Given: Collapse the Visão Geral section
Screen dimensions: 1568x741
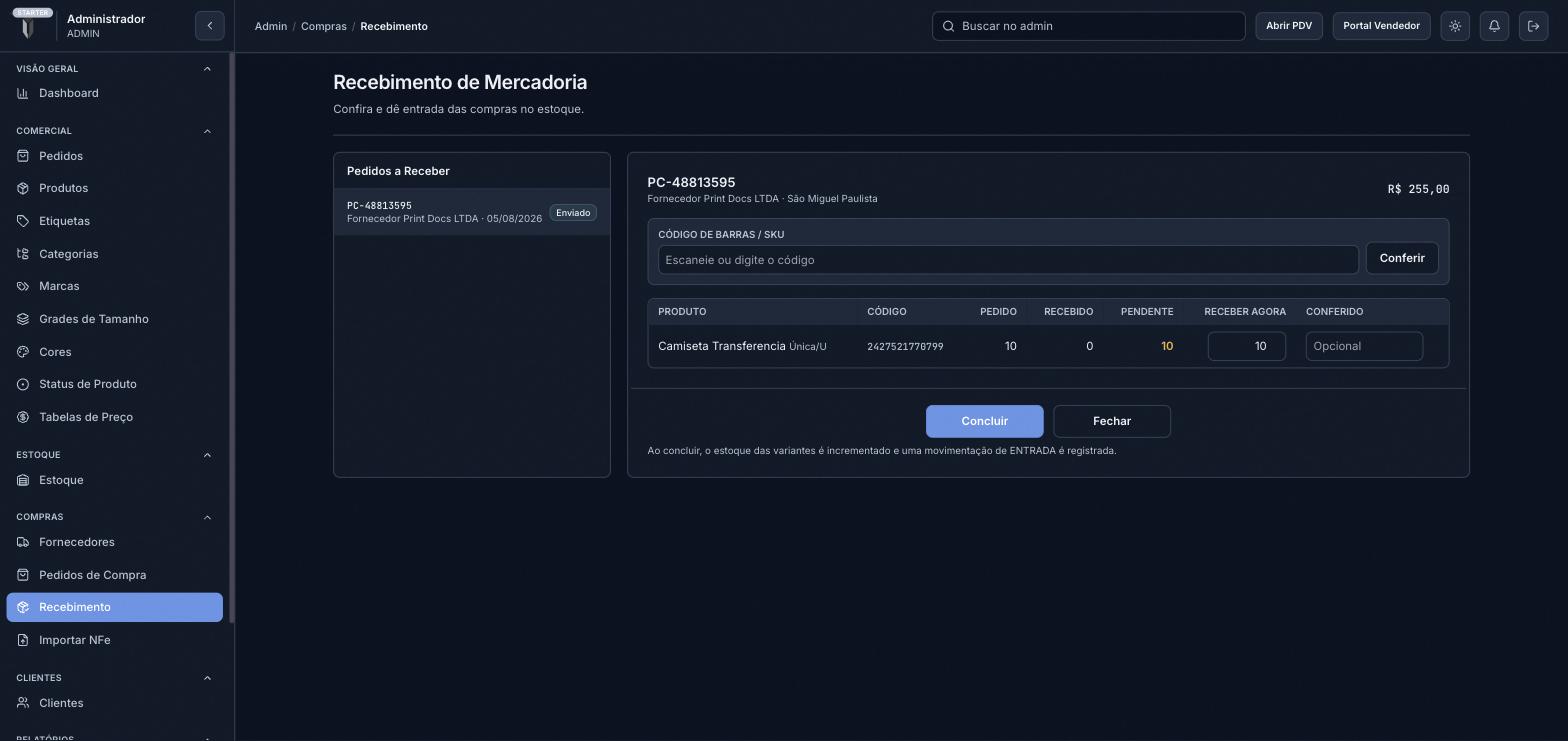Looking at the screenshot, I should (207, 69).
